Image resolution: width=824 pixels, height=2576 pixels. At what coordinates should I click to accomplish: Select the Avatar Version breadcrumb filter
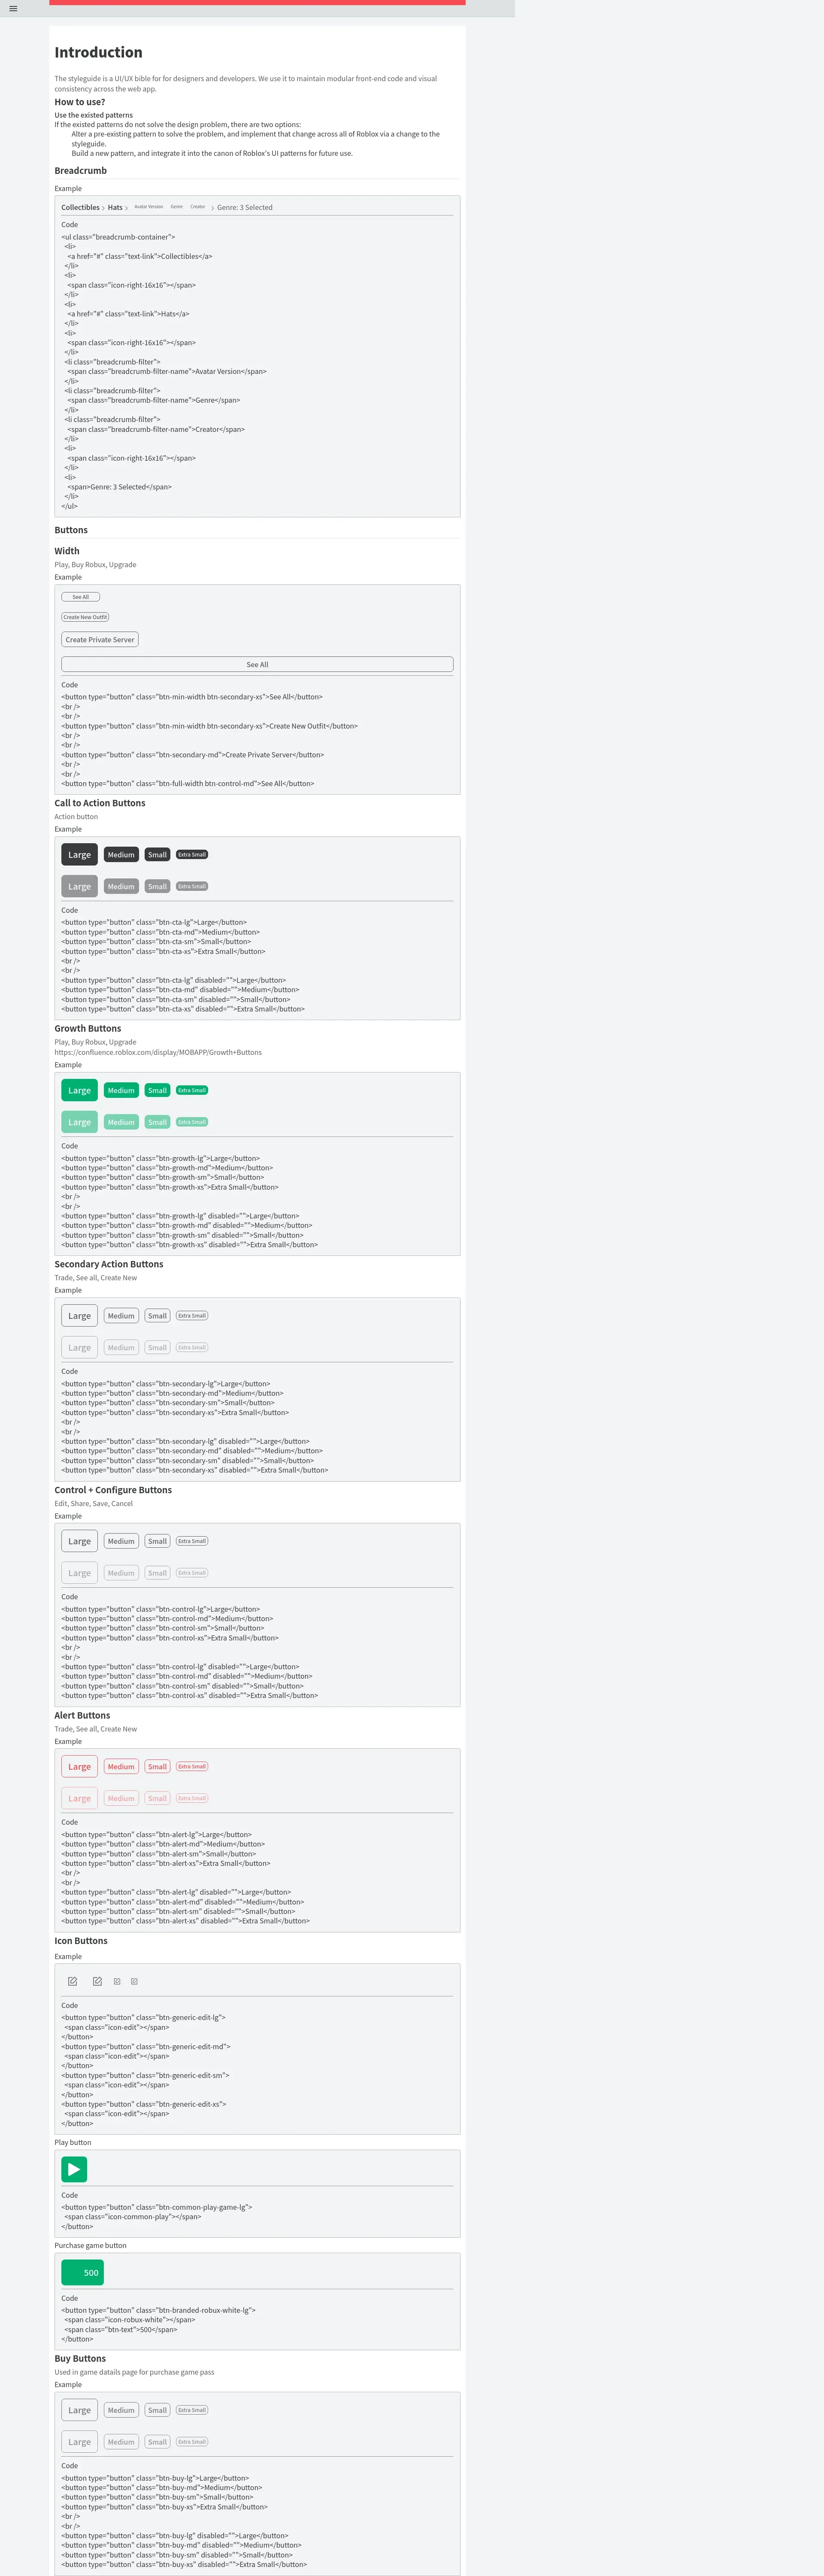tap(149, 207)
